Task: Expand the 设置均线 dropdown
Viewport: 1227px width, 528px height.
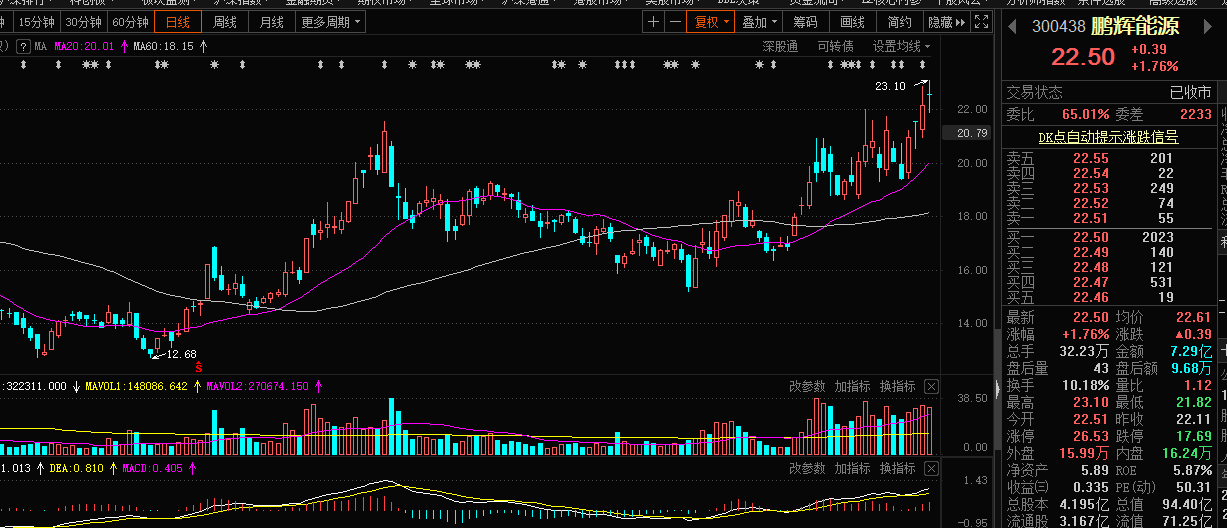Action: coord(900,46)
